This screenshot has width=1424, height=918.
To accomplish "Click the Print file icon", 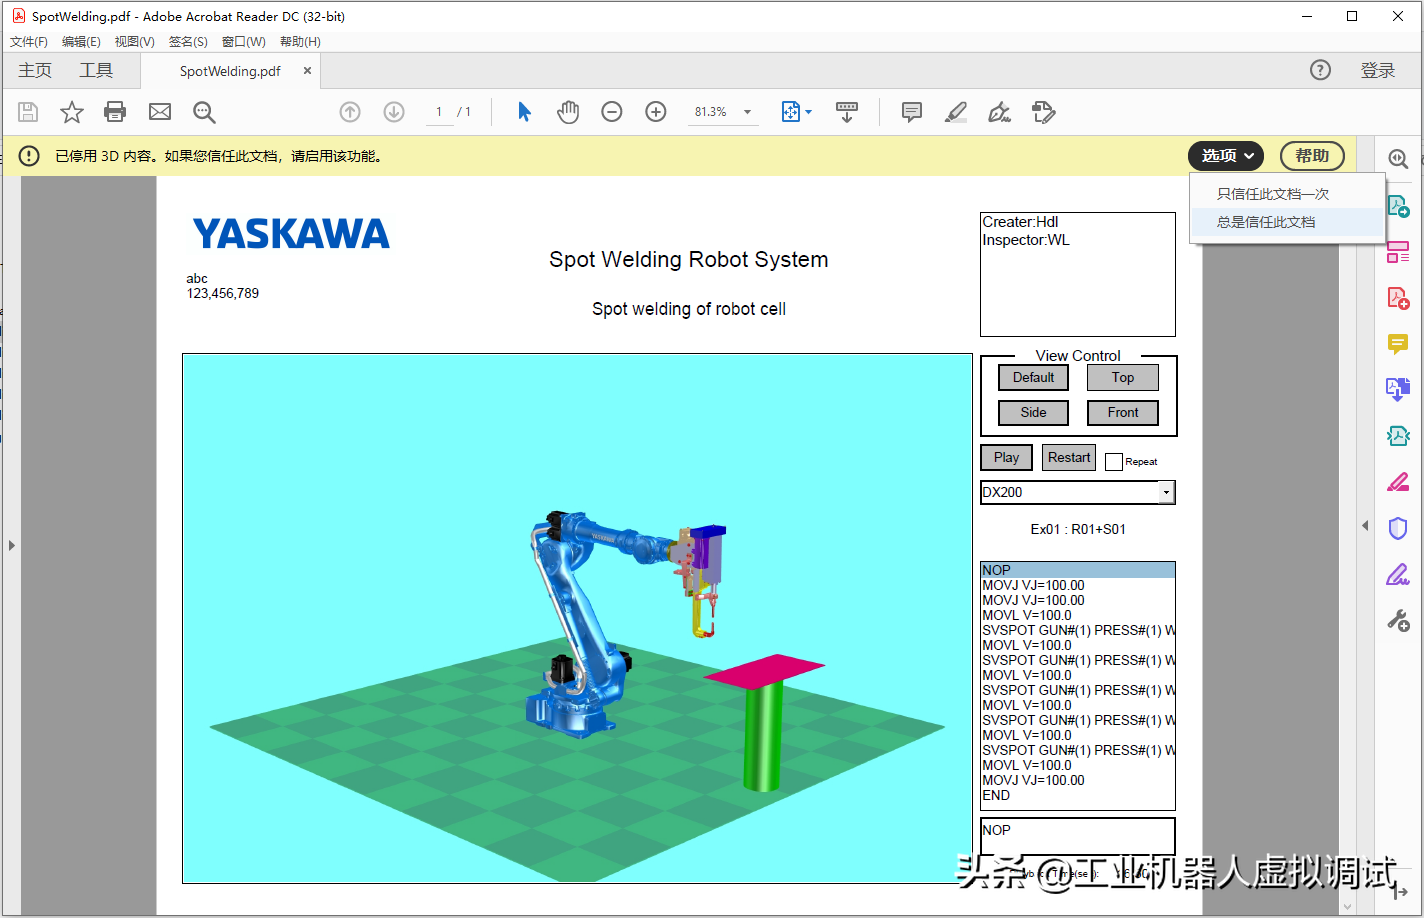I will point(116,112).
